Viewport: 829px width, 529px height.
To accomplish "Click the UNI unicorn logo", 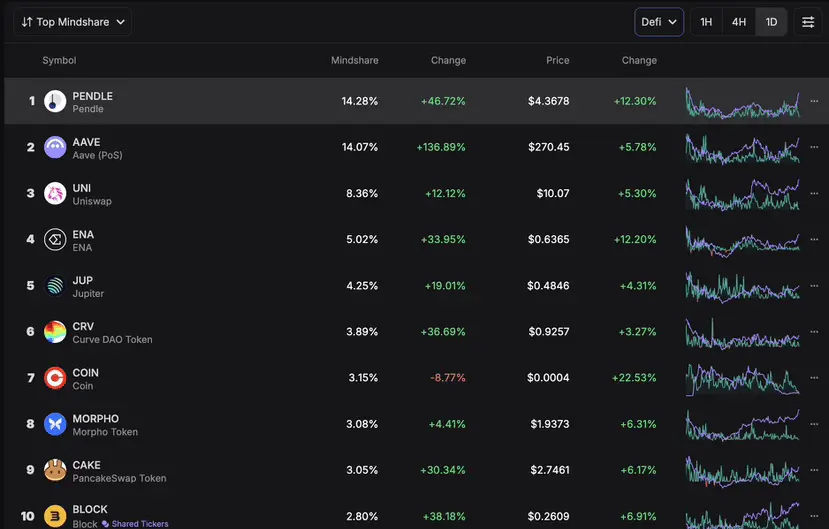I will [x=55, y=193].
